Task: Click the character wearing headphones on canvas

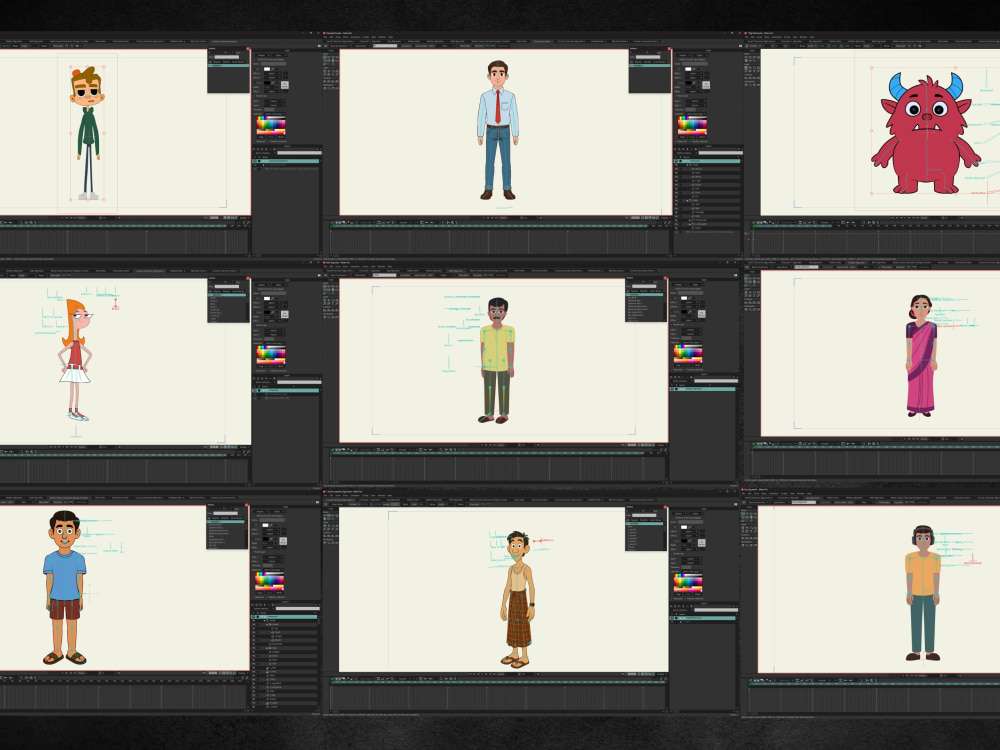Action: click(922, 592)
